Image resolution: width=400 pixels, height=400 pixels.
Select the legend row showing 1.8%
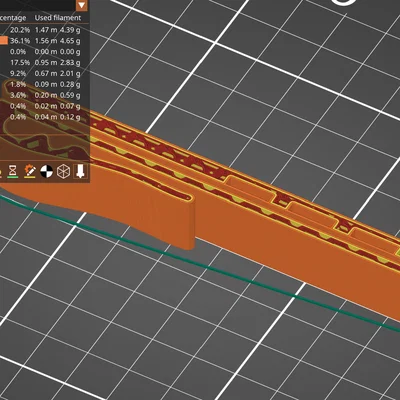(x=44, y=84)
